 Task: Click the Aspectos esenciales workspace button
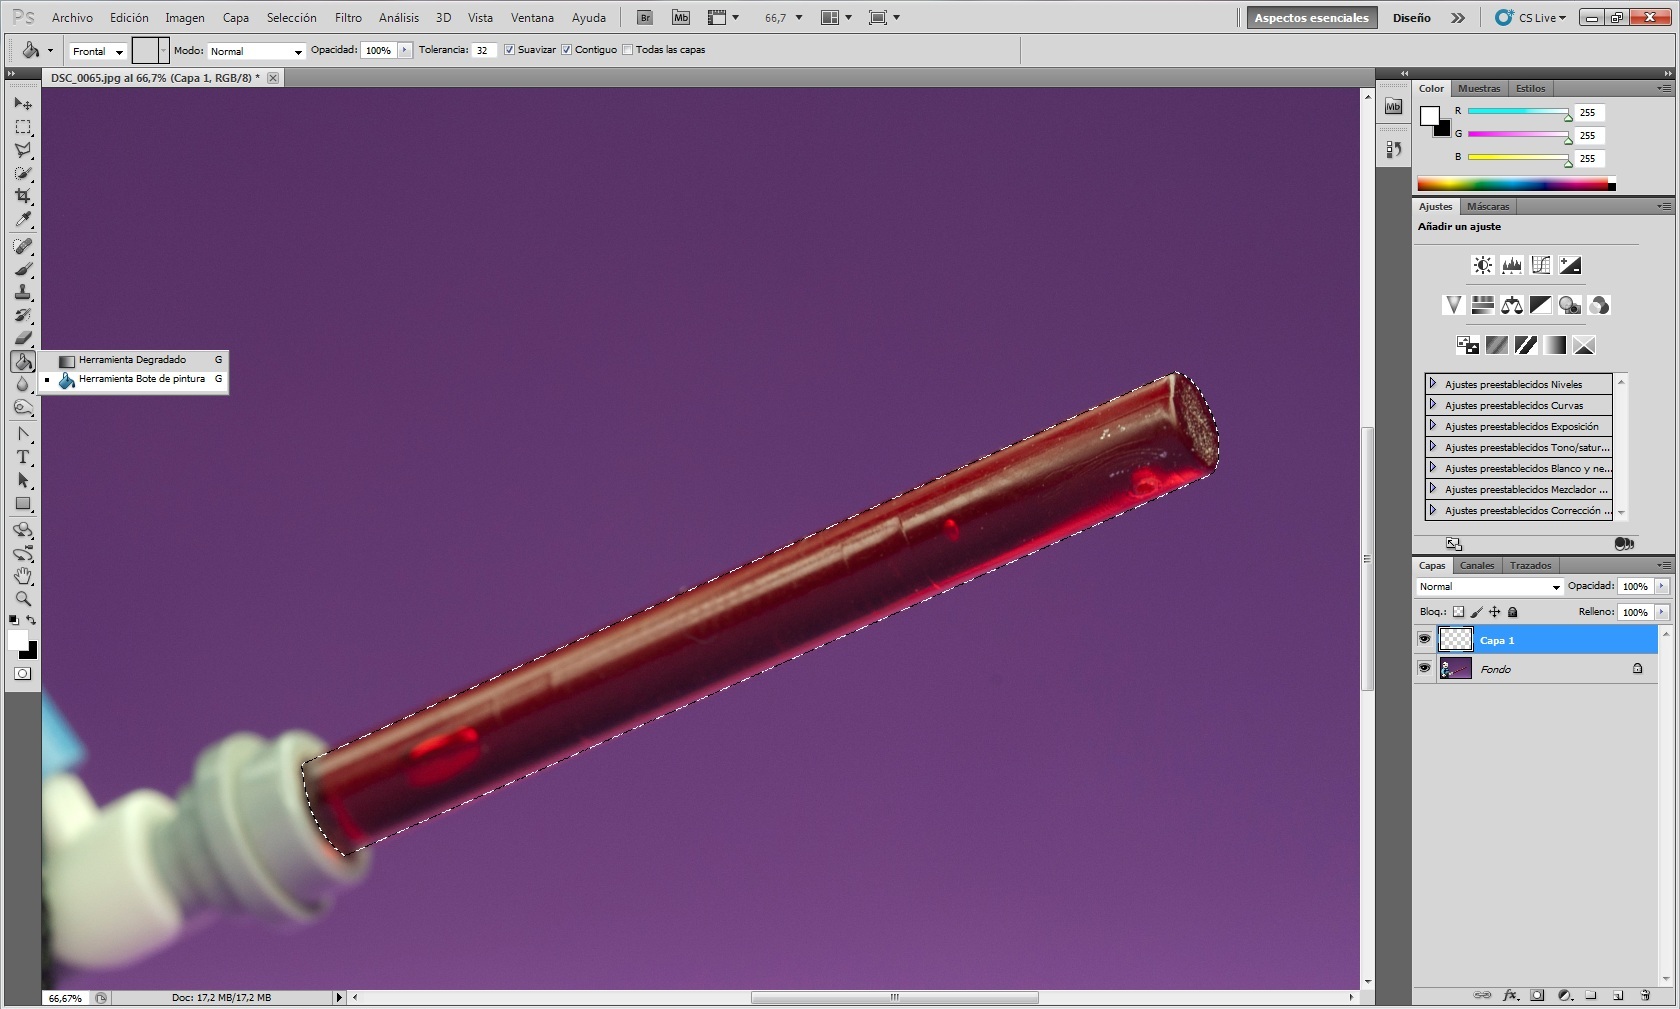coord(1311,17)
